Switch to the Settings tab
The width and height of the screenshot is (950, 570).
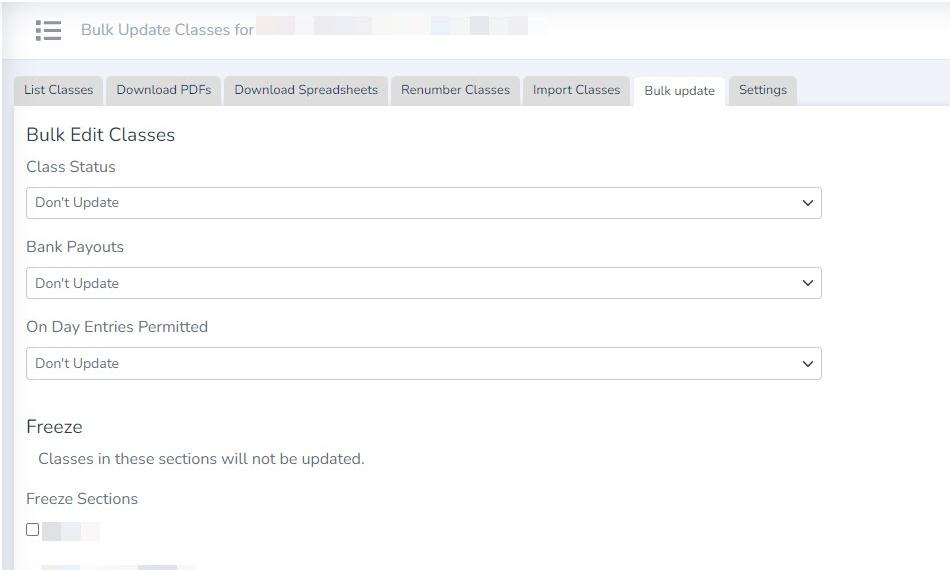[x=762, y=90]
